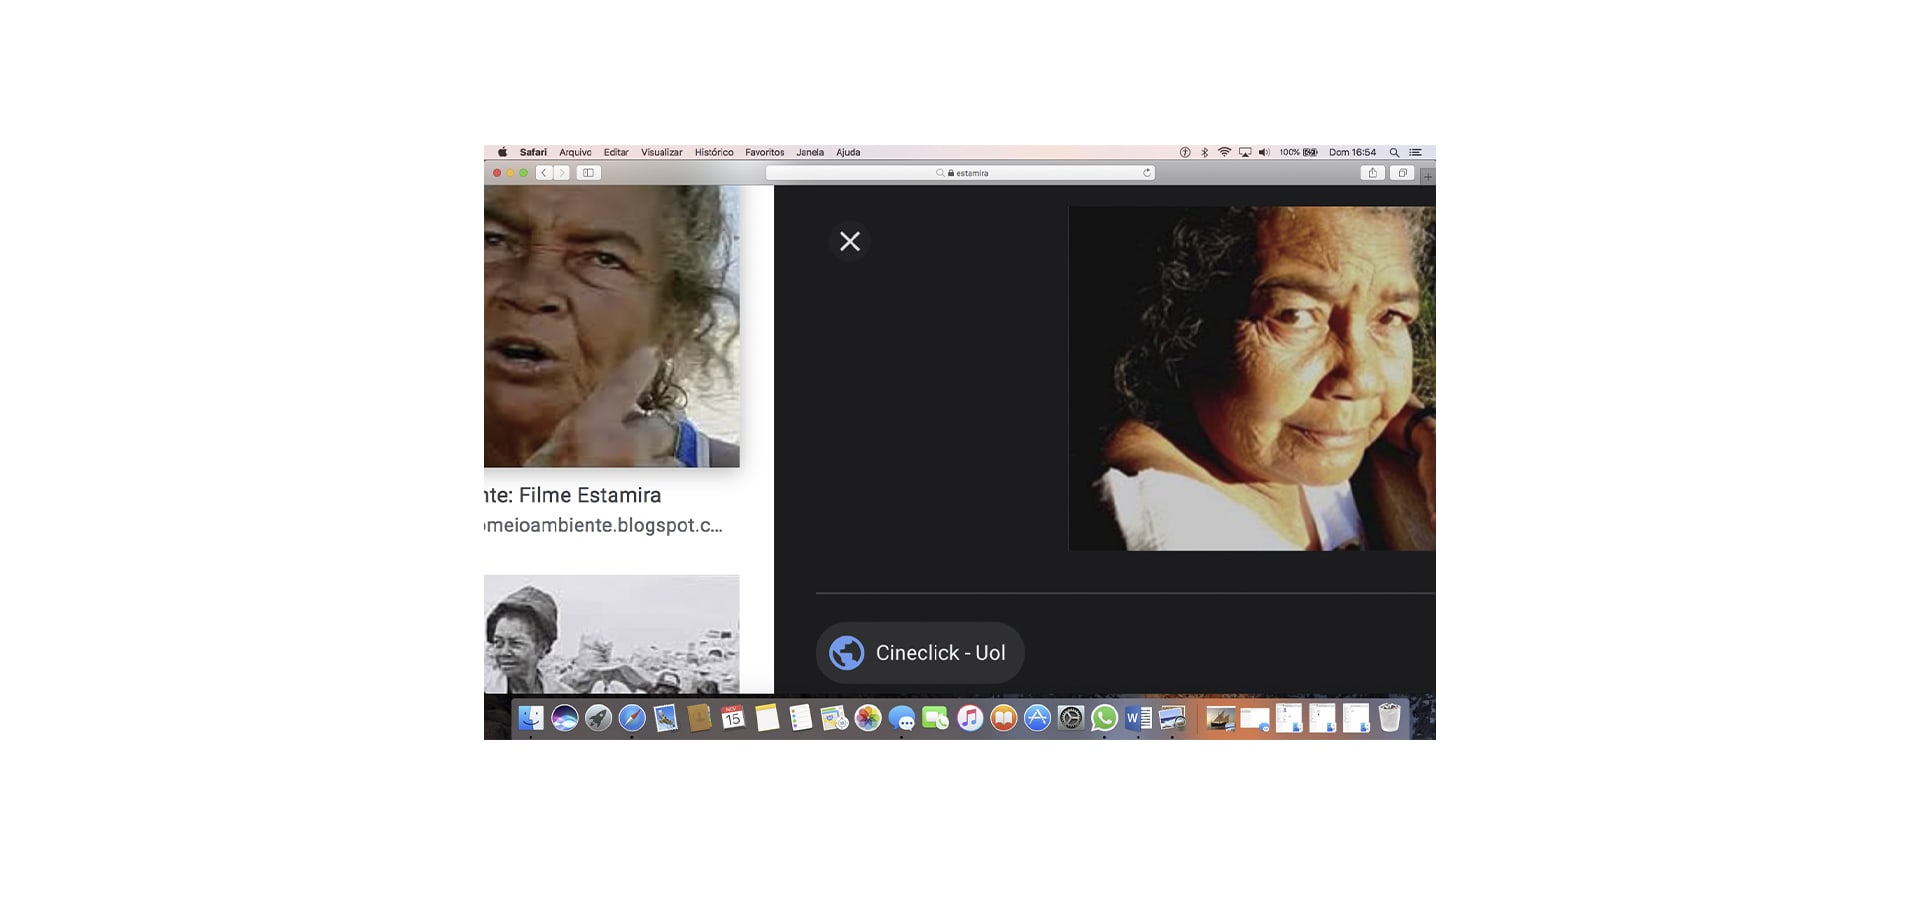
Task: Open the volume control in menu bar
Action: 1264,152
